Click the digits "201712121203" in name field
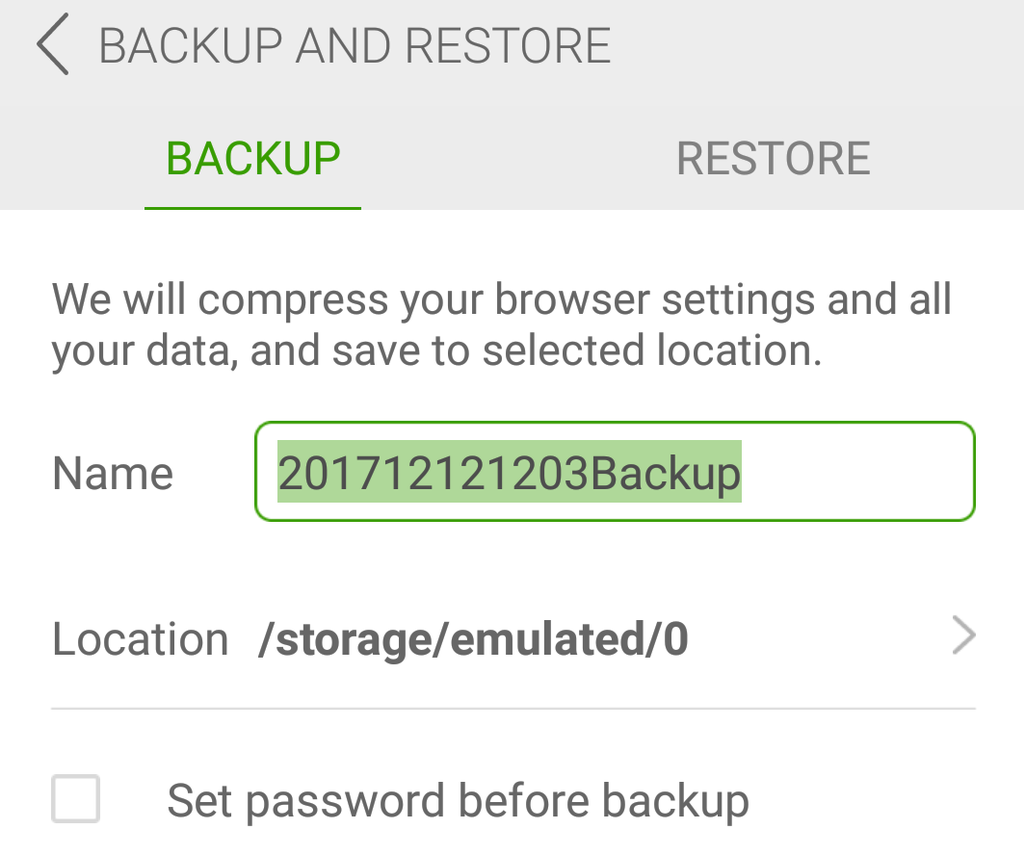Image resolution: width=1024 pixels, height=855 pixels. click(433, 473)
